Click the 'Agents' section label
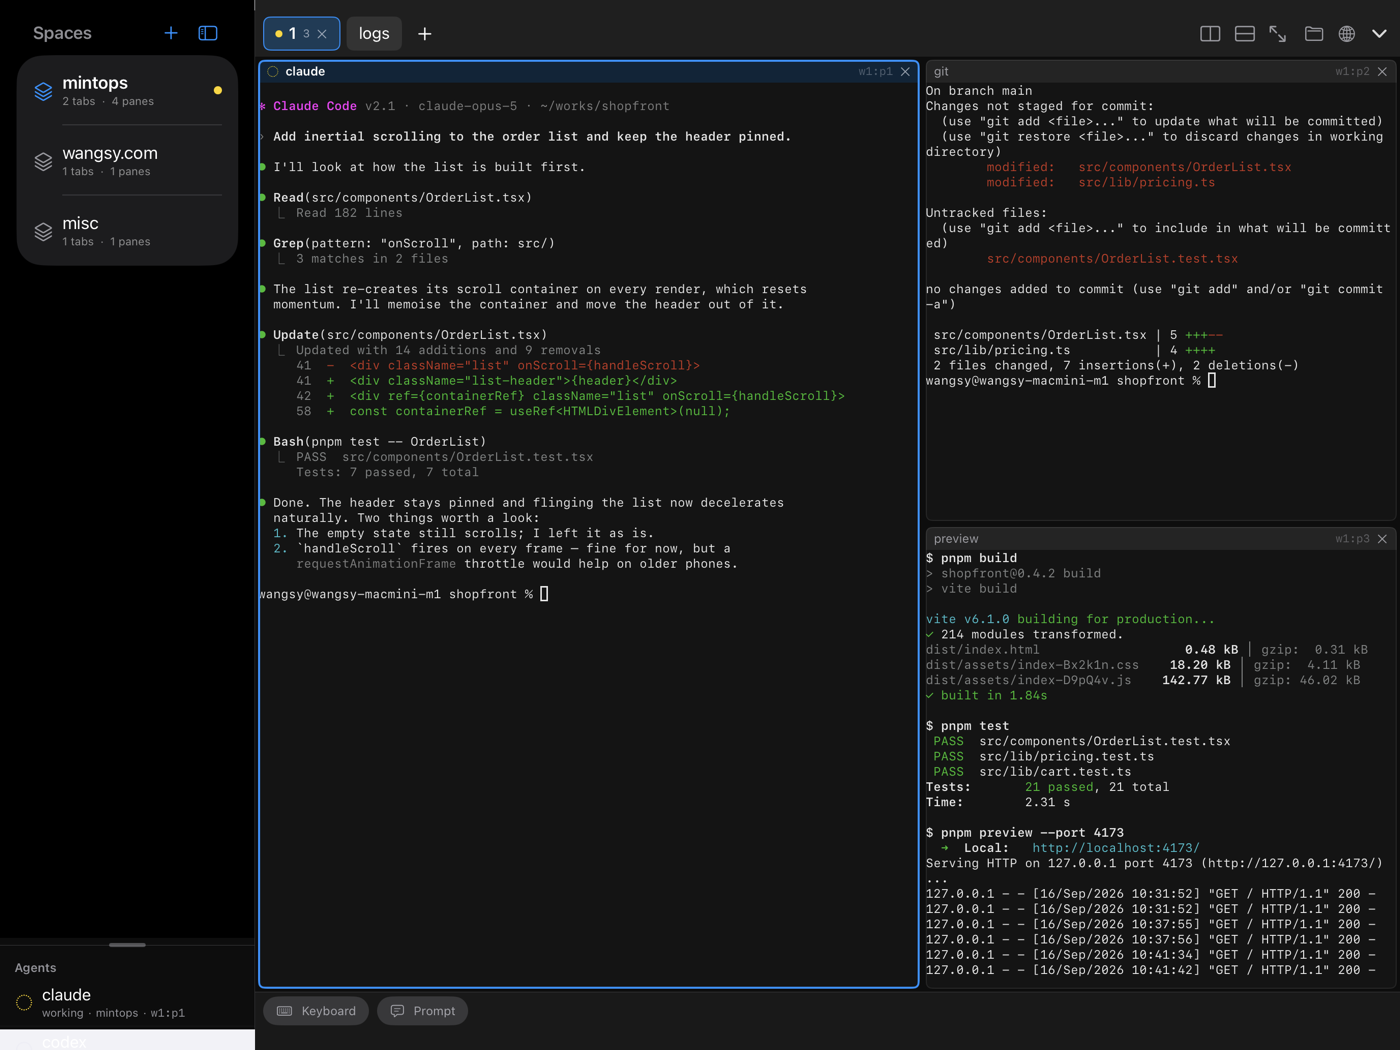1400x1050 pixels. [35, 968]
